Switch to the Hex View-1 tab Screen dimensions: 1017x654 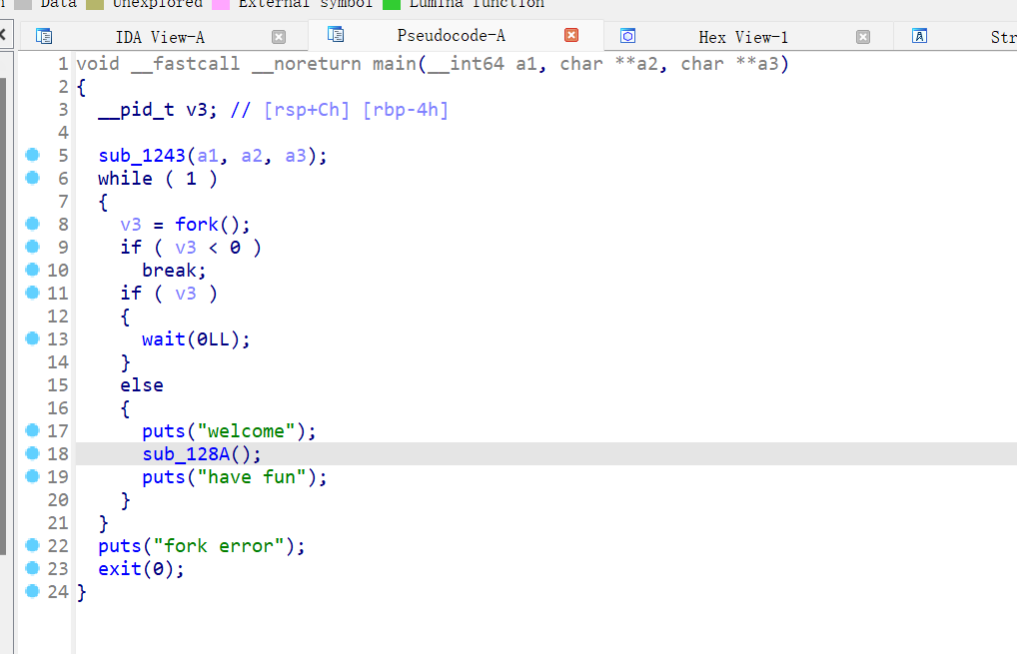[743, 37]
